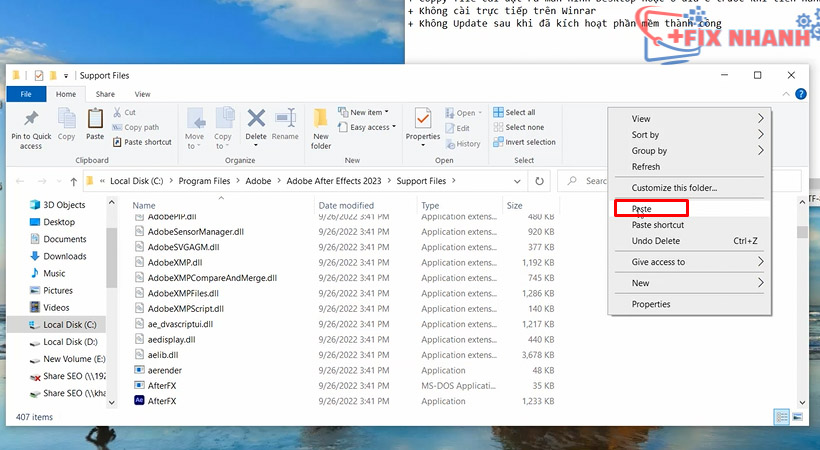820x450 pixels.
Task: Click Invert selection in the ribbon
Action: [525, 142]
